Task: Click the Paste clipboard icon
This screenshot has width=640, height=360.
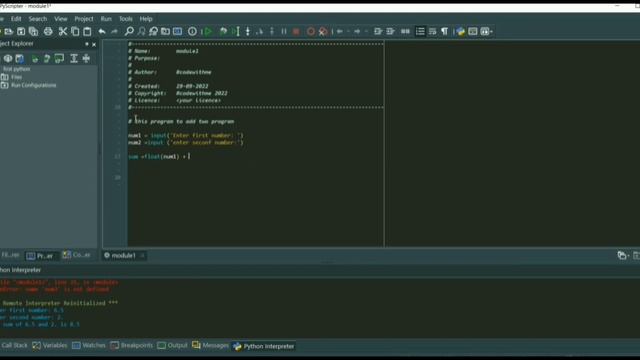Action: click(87, 31)
